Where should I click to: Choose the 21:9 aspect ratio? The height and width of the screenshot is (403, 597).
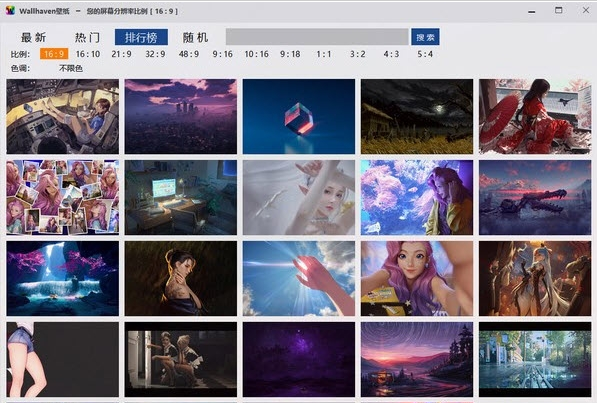[121, 54]
